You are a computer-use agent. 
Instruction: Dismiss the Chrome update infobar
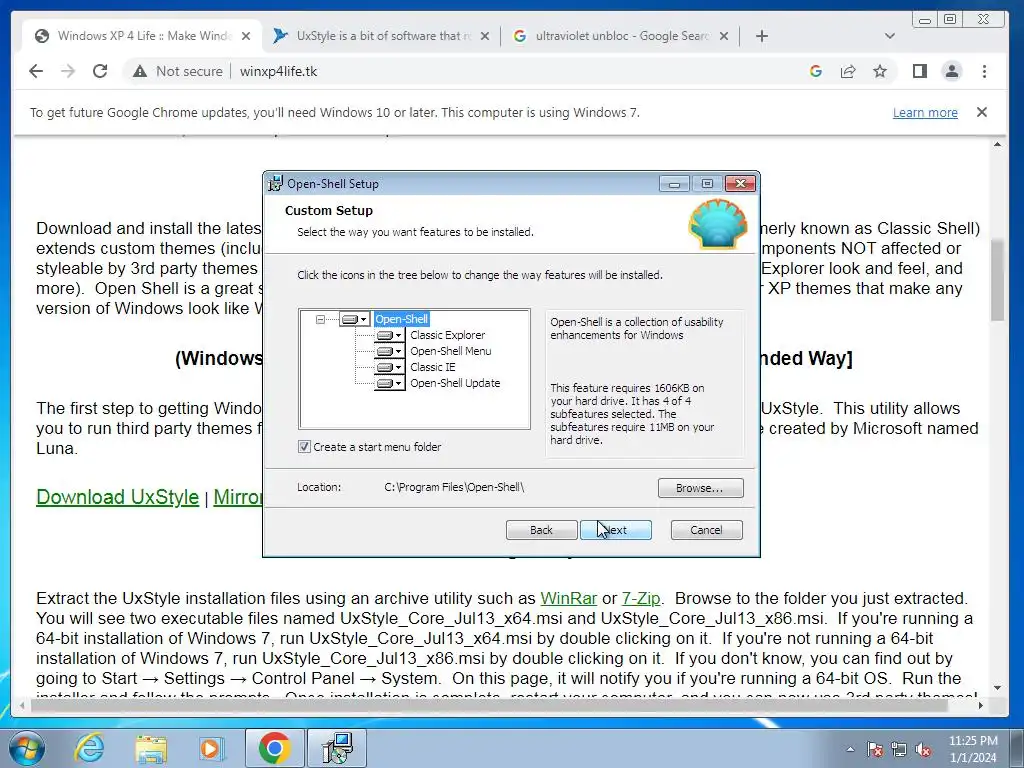pos(982,112)
